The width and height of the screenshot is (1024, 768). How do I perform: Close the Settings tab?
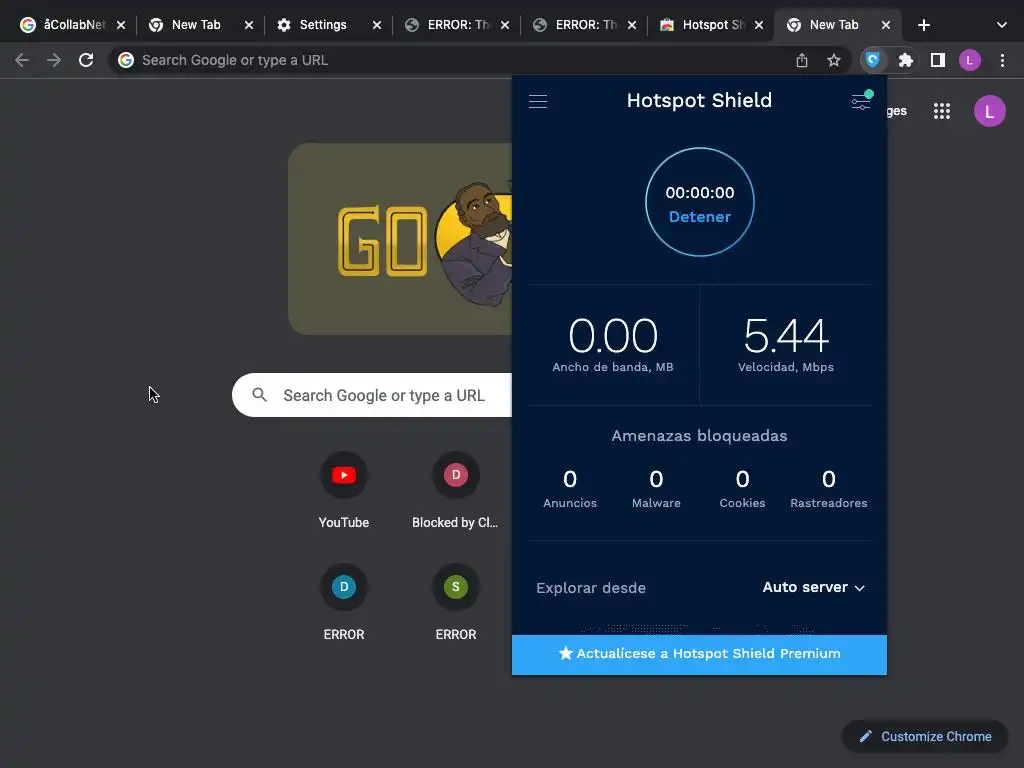tap(377, 25)
